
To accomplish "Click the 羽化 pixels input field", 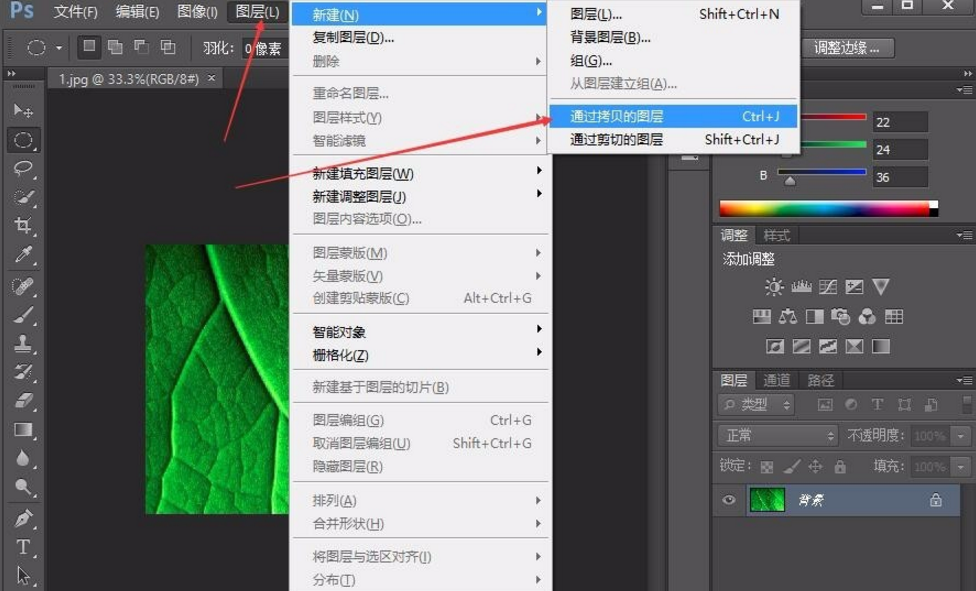I will click(x=263, y=47).
